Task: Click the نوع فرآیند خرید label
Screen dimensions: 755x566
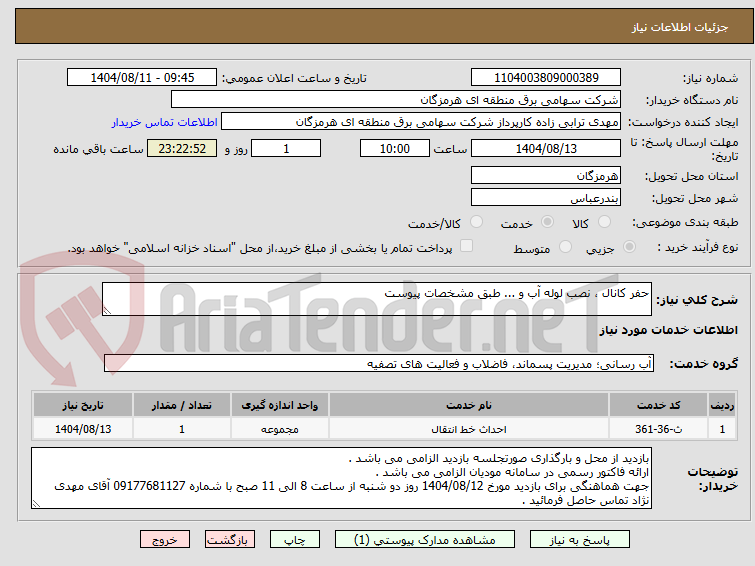Action: coord(698,248)
